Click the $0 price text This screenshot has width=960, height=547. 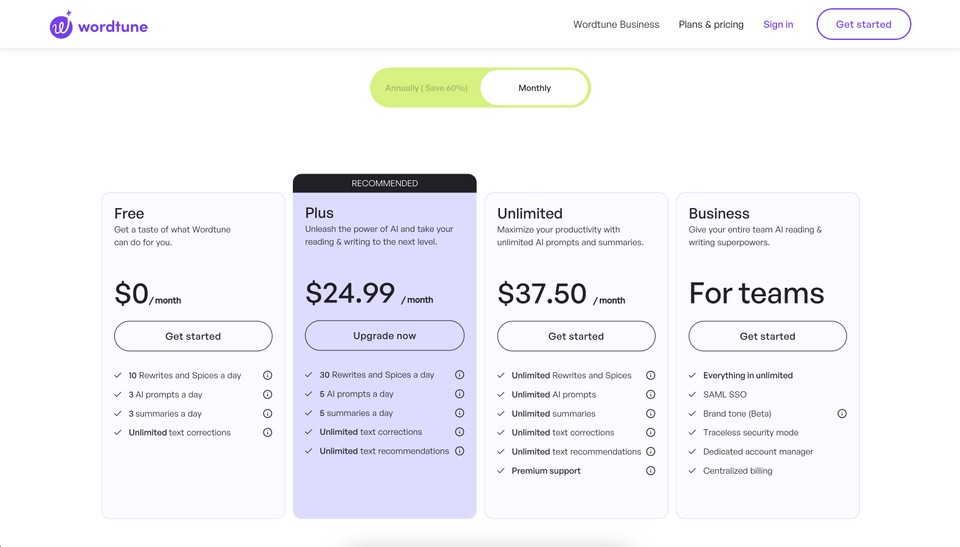[131, 293]
